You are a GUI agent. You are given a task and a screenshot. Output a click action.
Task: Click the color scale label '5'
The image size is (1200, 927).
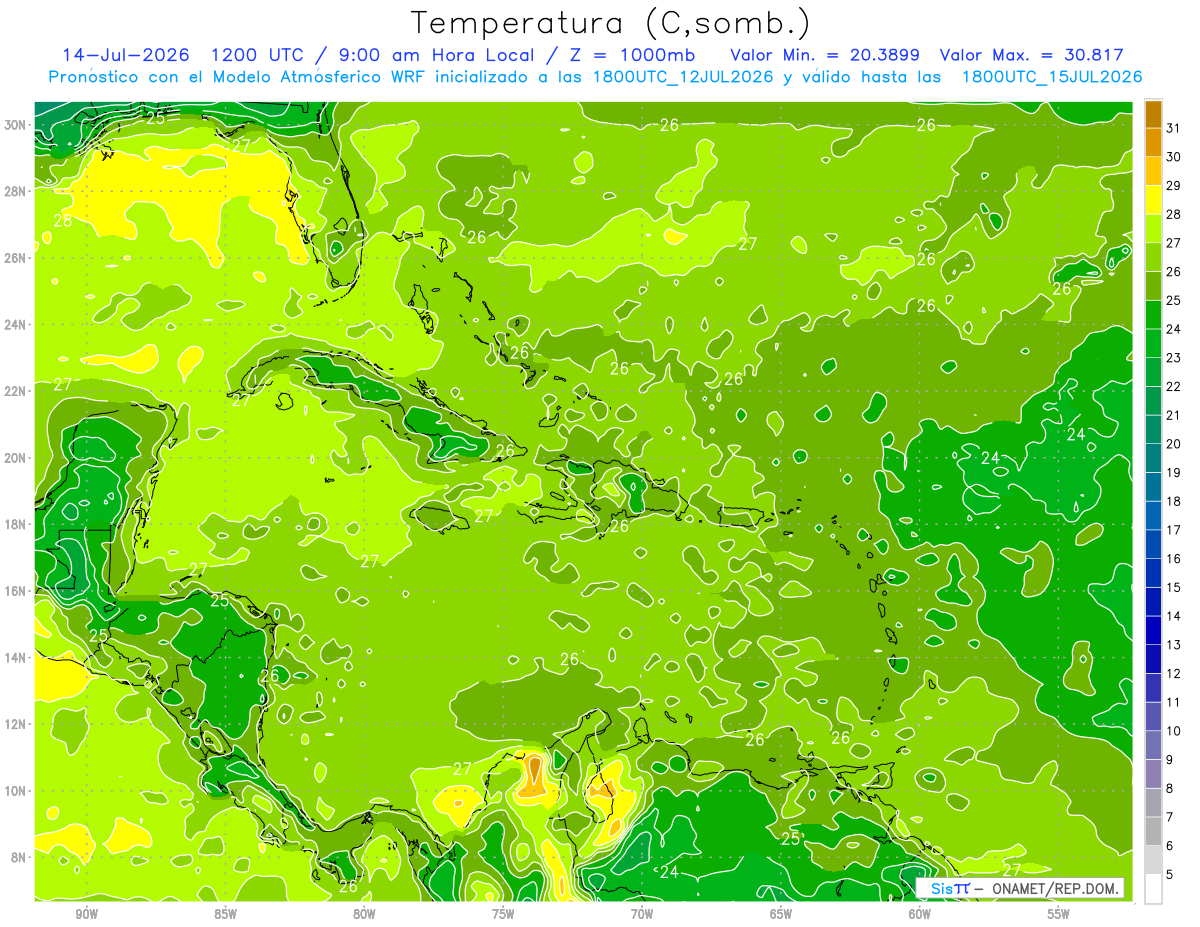1170,875
